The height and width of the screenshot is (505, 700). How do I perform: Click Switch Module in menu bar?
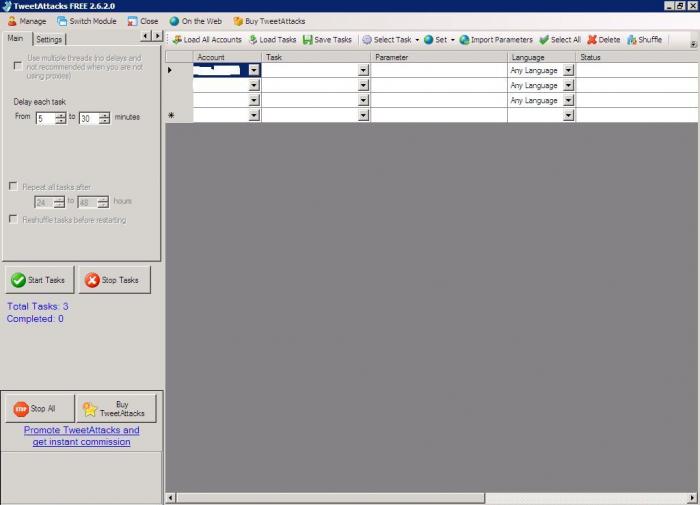(x=87, y=21)
